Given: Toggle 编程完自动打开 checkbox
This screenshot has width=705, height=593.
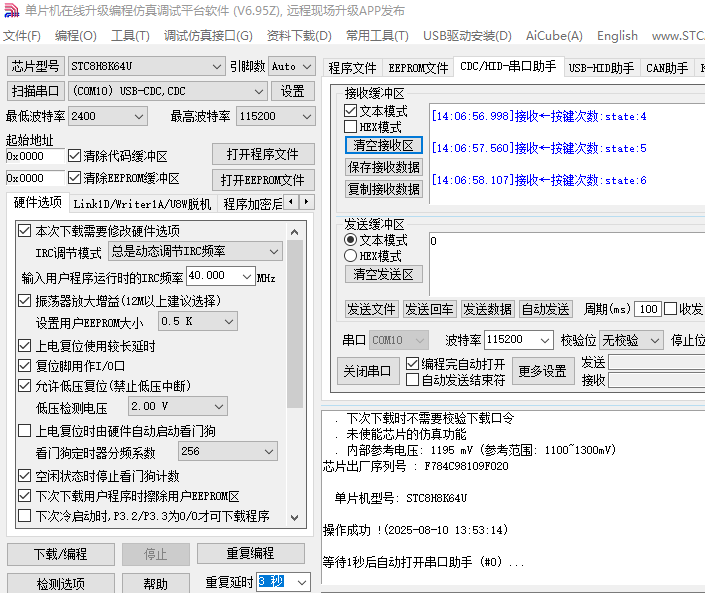Looking at the screenshot, I should pyautogui.click(x=412, y=363).
